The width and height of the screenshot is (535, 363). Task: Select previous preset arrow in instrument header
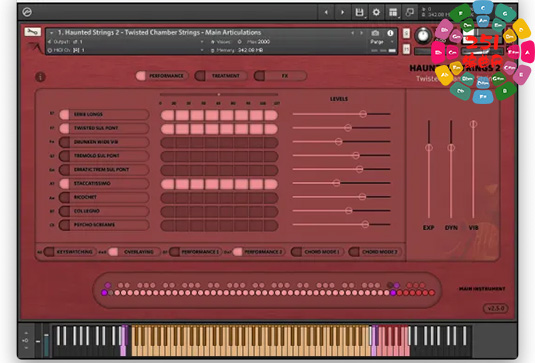[353, 33]
